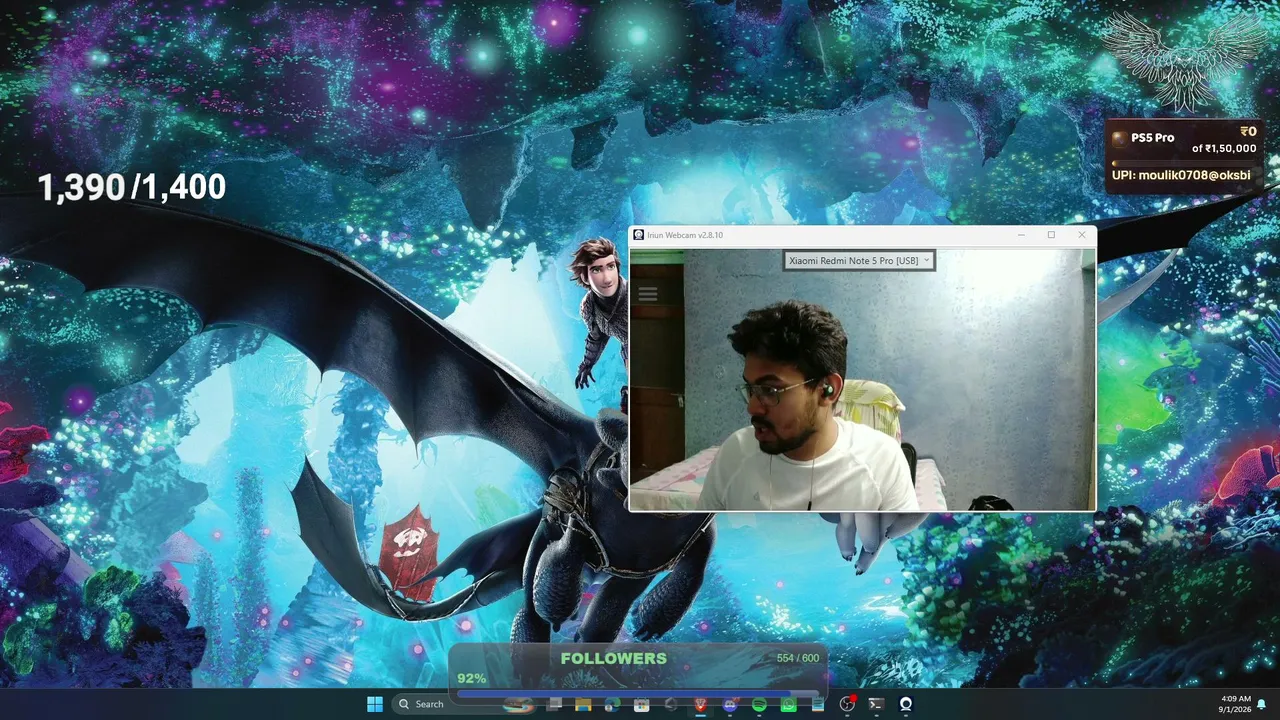Click the followers goal progress bar

click(637, 693)
